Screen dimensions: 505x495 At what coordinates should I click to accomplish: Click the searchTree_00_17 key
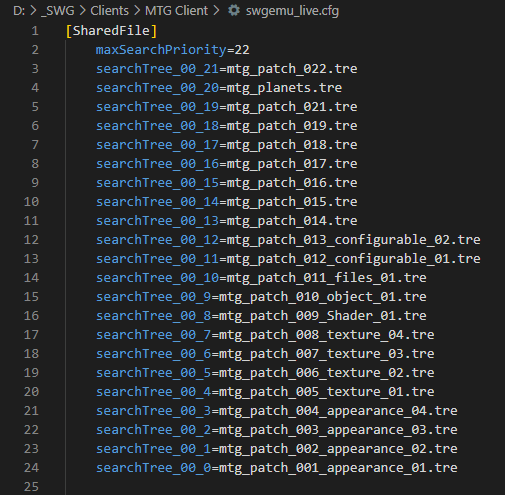click(157, 145)
